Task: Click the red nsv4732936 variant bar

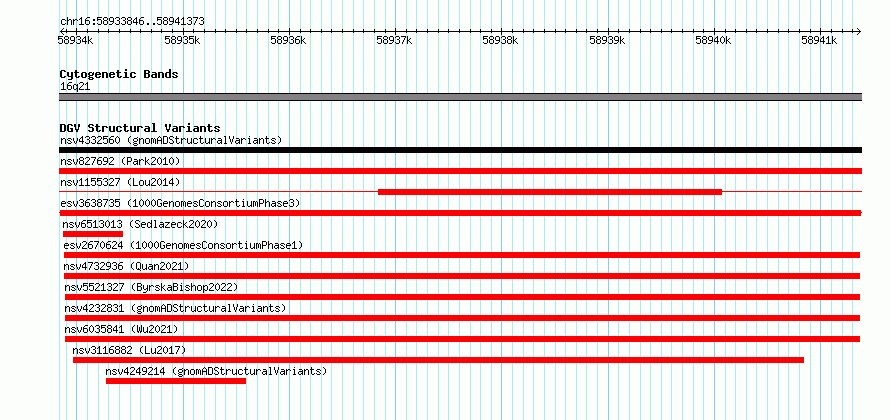Action: pos(462,276)
